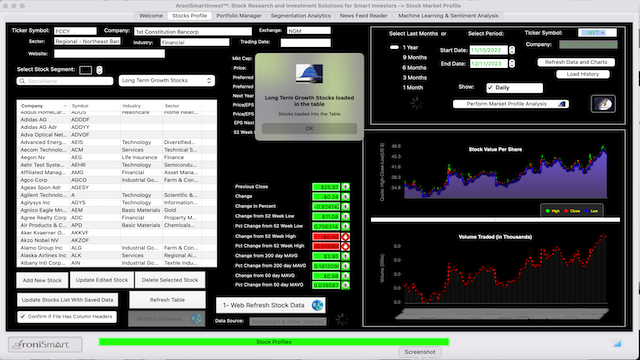Click Refresh Data and Charts button
The width and height of the screenshot is (640, 360).
[576, 62]
